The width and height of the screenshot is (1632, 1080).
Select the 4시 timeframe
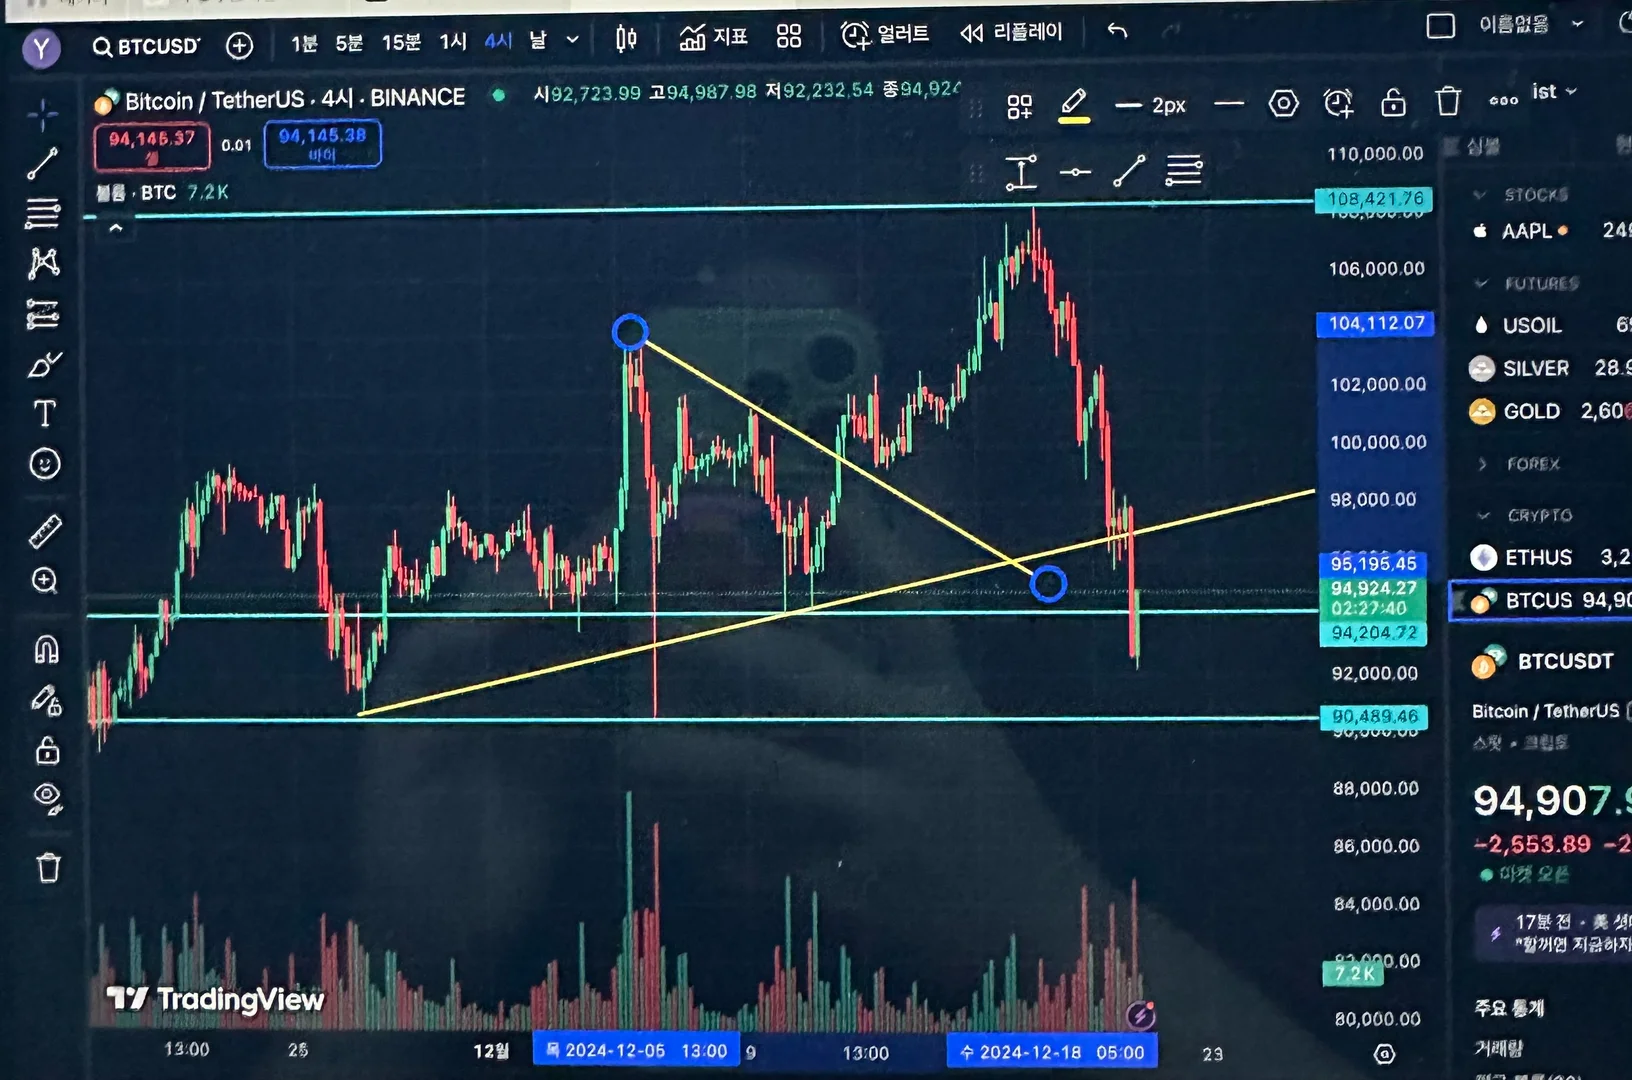498,41
